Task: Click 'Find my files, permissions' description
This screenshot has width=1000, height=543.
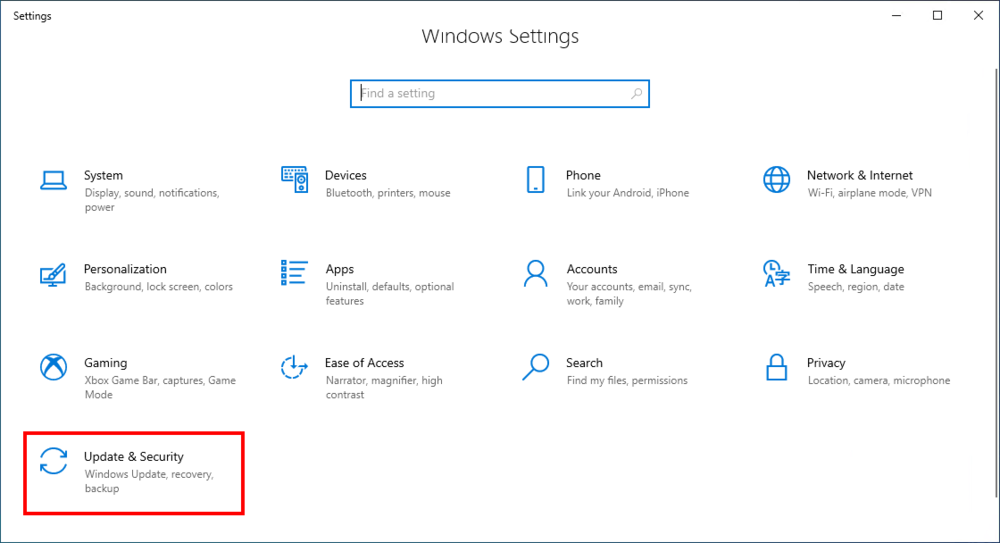Action: tap(627, 380)
